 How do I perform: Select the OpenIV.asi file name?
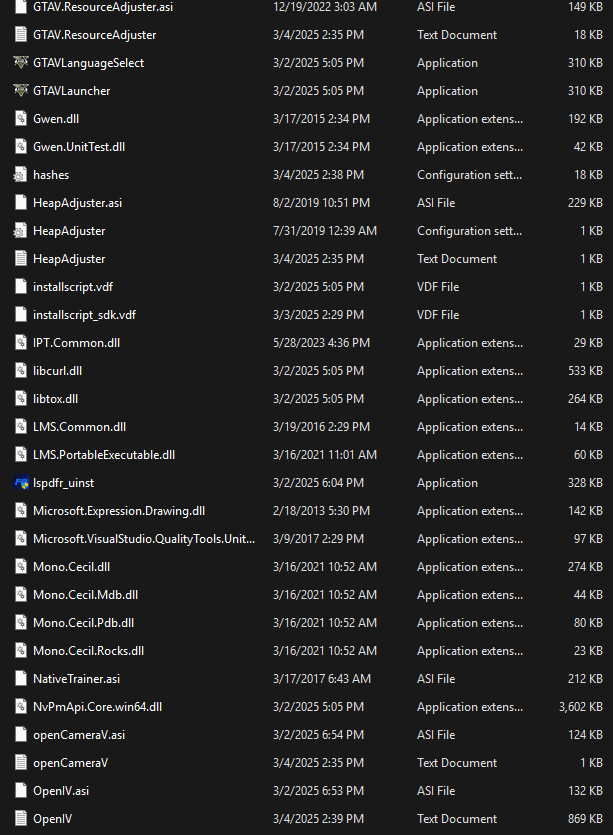(61, 791)
